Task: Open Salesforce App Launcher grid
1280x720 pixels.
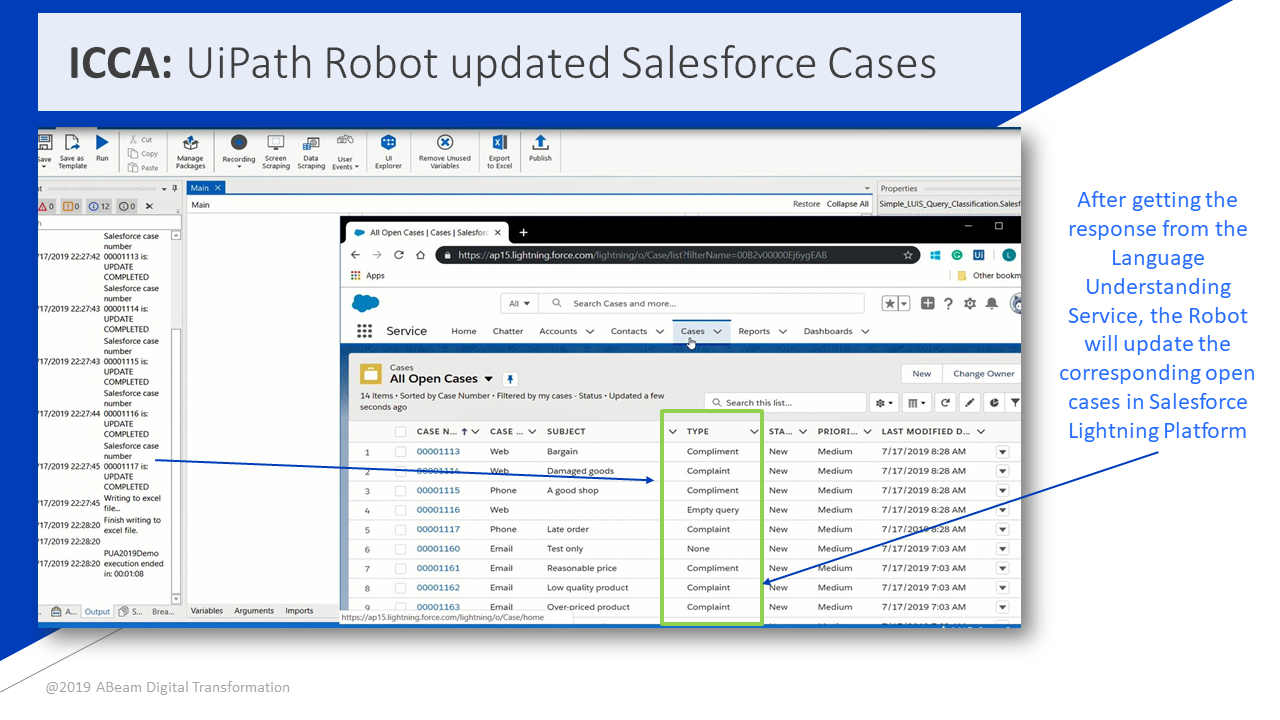Action: 364,331
